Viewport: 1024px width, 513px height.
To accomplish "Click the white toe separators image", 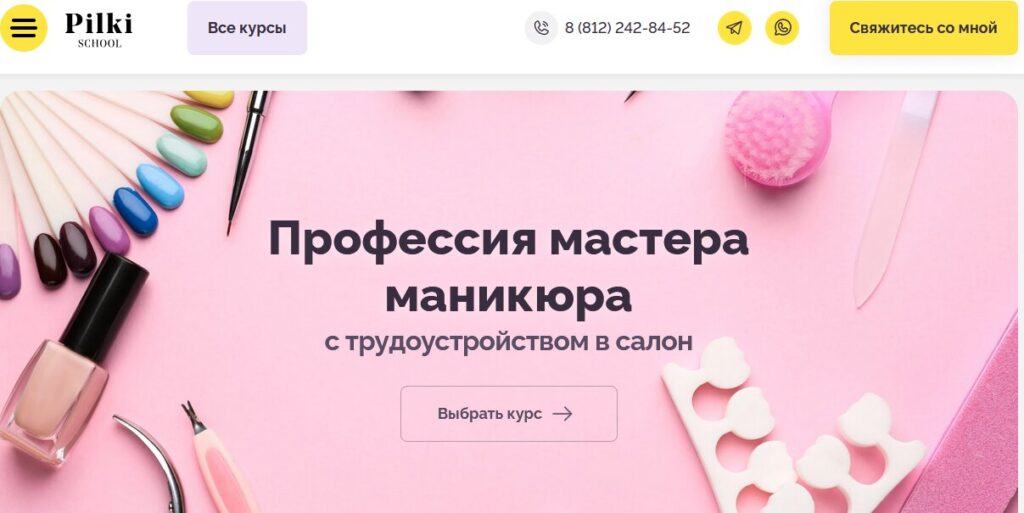I will click(x=792, y=431).
